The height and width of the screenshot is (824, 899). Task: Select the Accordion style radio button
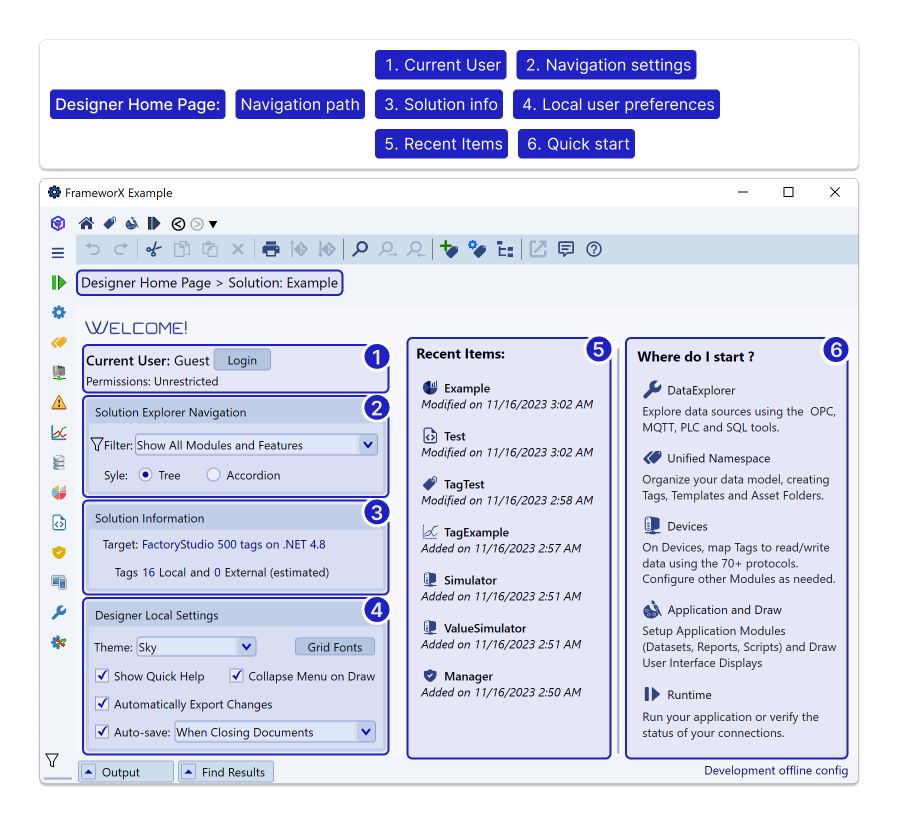(213, 475)
